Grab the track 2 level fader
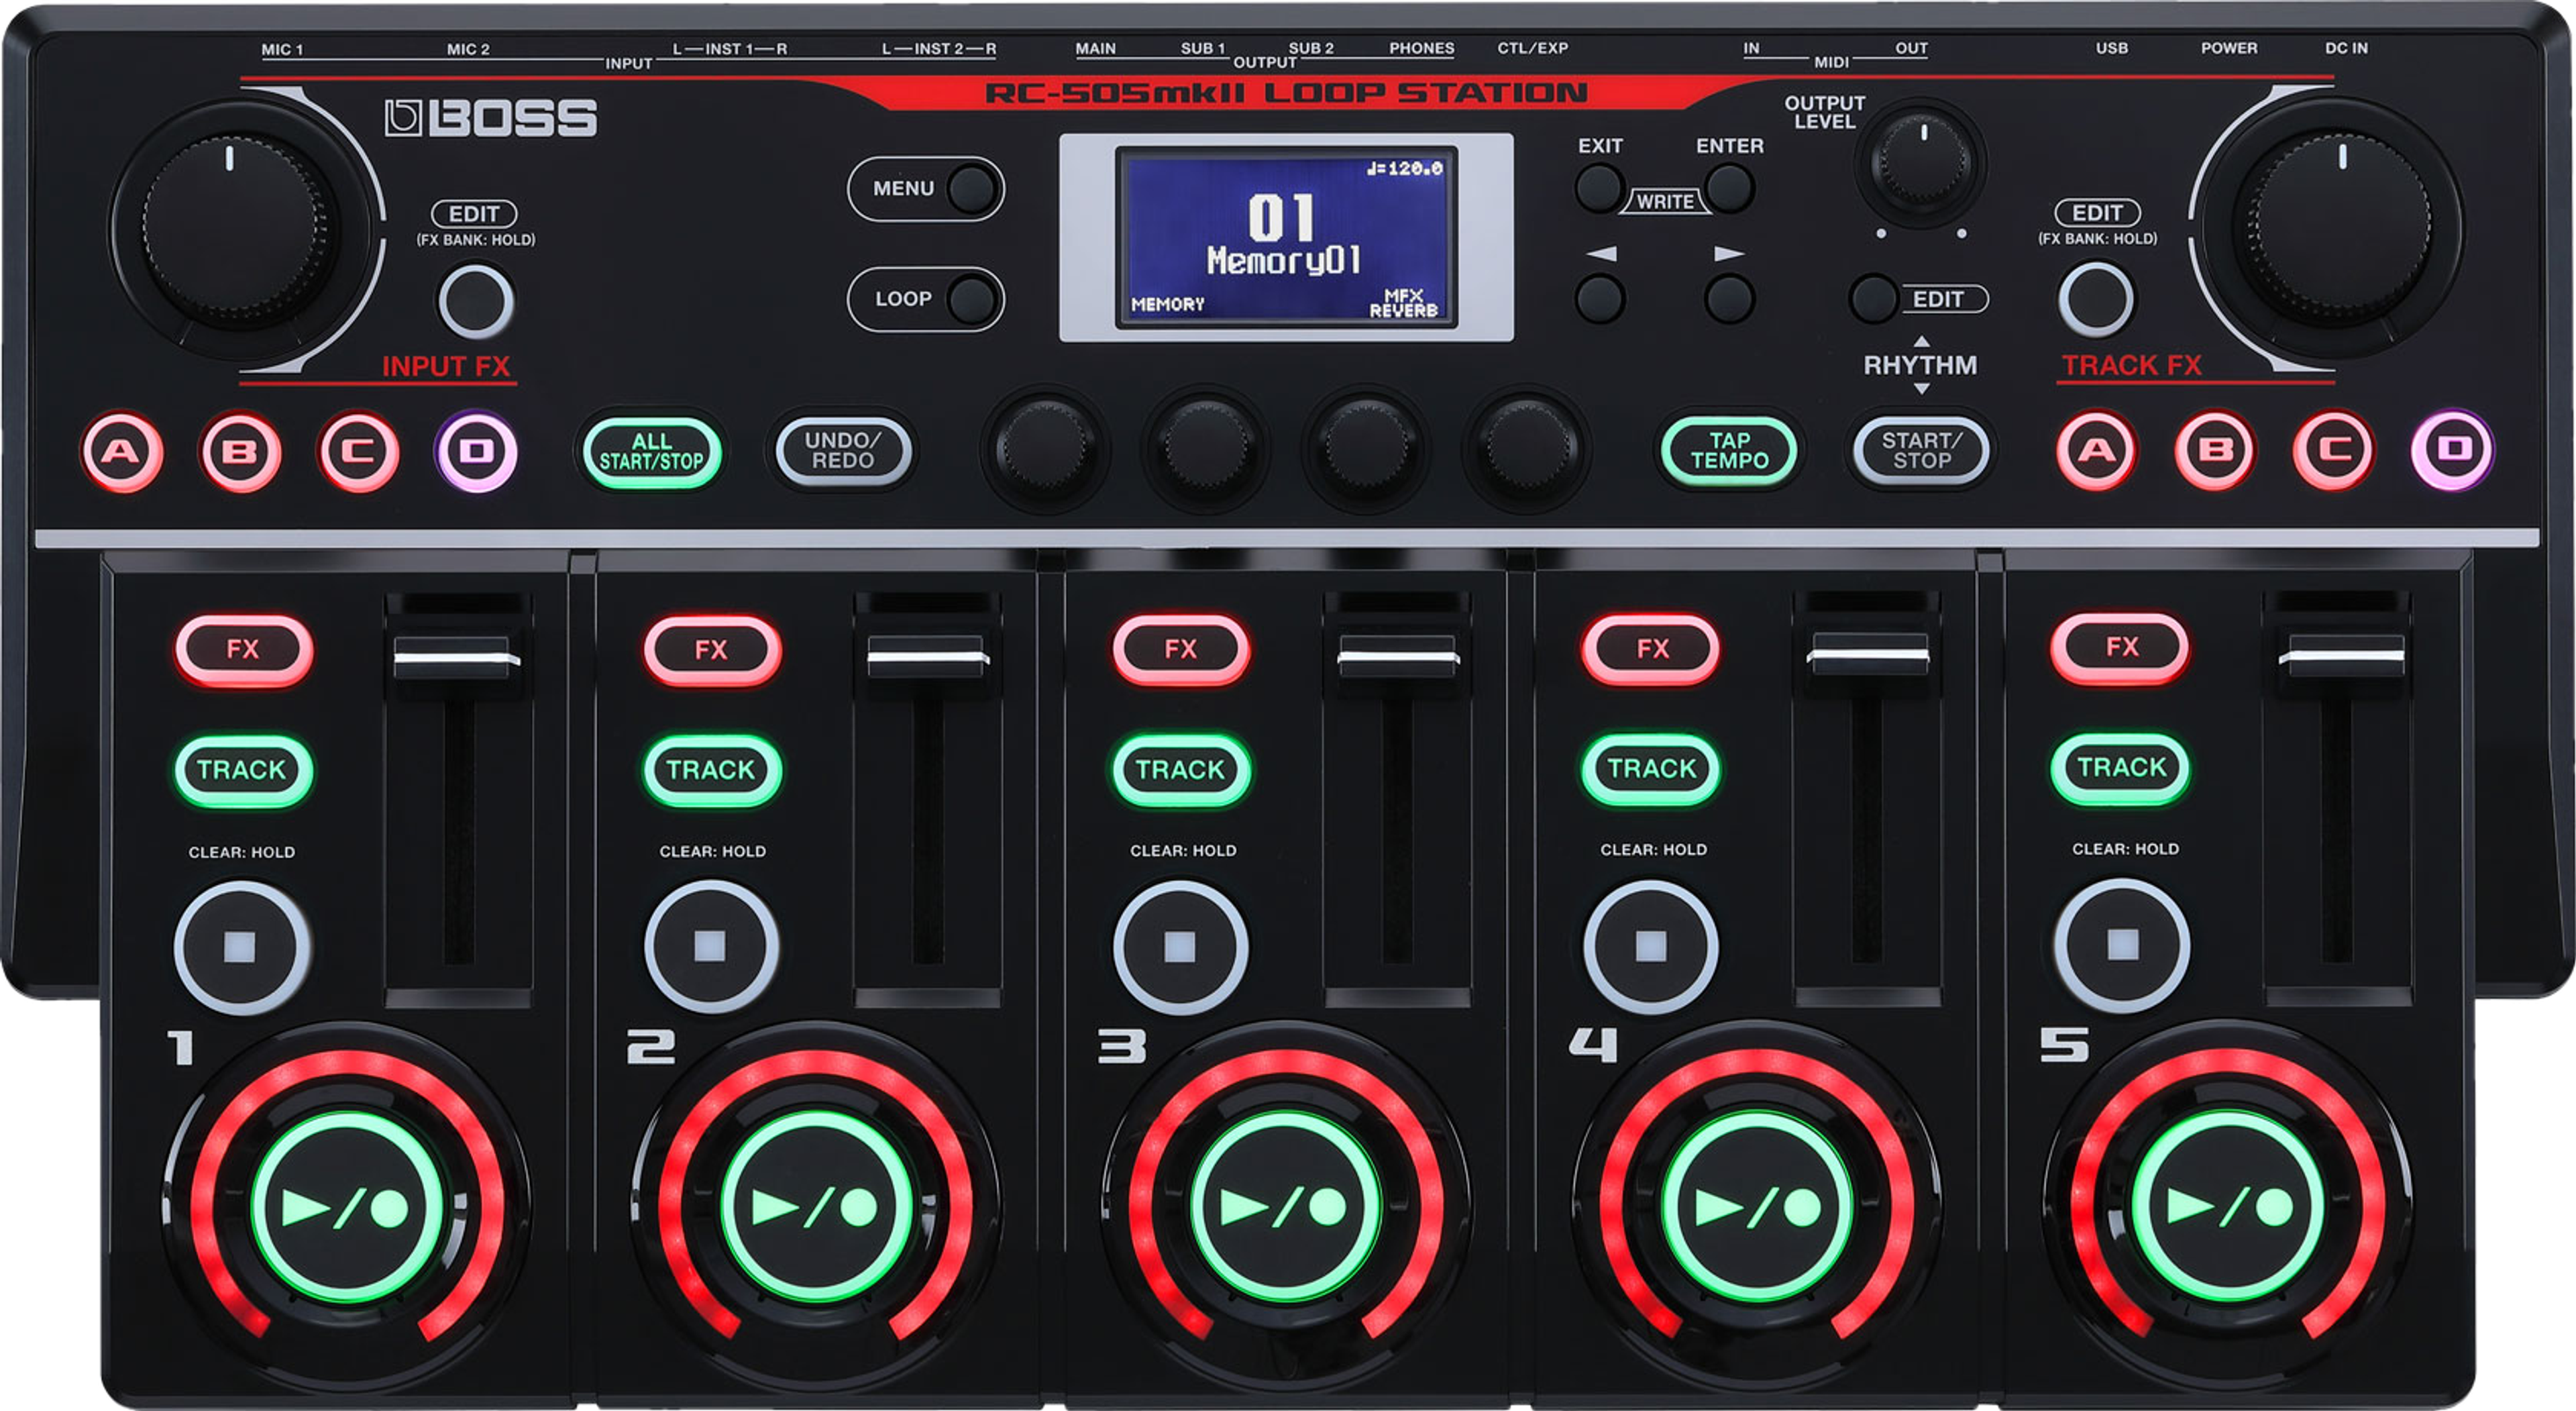Image resolution: width=2576 pixels, height=1411 pixels. 927,656
